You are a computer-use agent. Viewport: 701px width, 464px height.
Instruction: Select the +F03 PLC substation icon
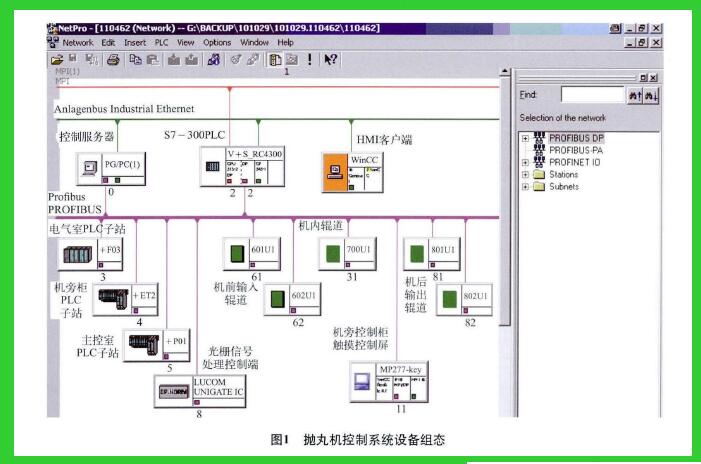77,254
